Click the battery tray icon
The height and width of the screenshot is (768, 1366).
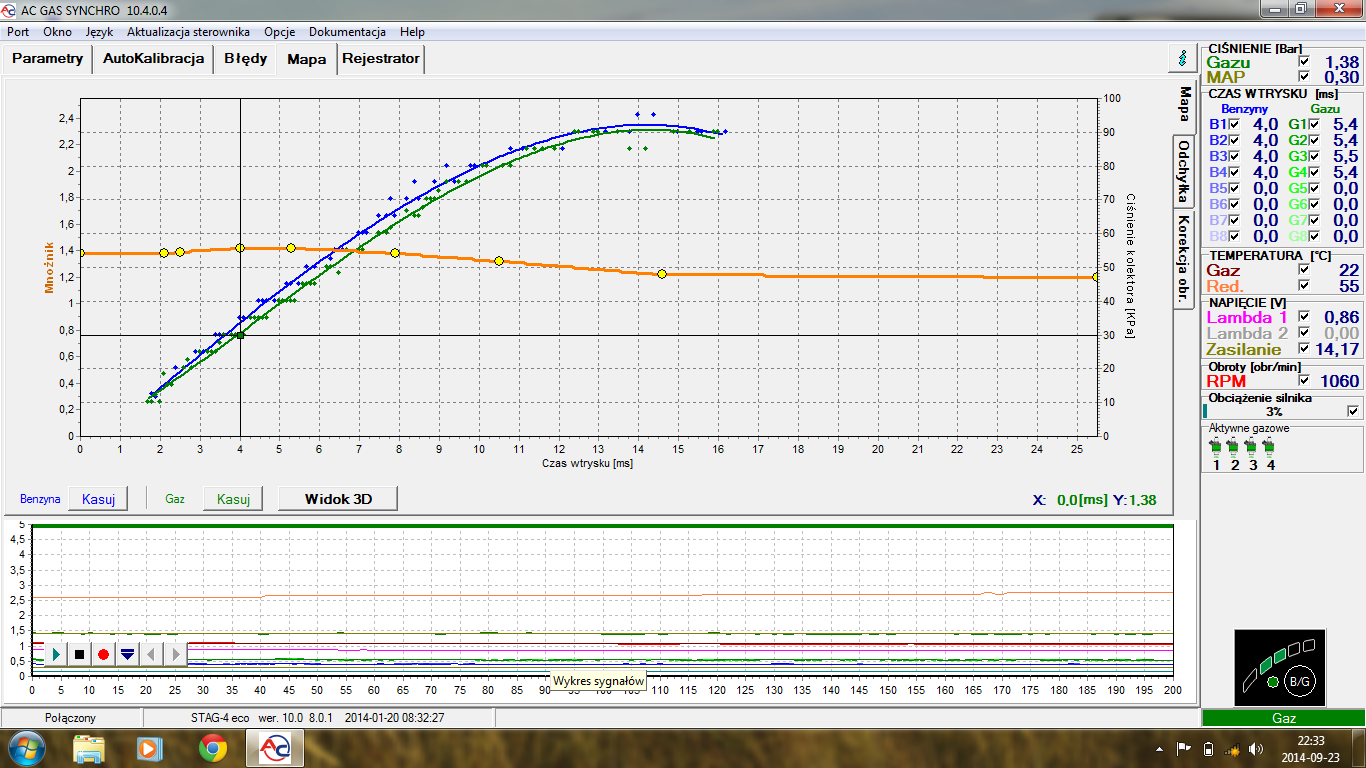click(1208, 748)
